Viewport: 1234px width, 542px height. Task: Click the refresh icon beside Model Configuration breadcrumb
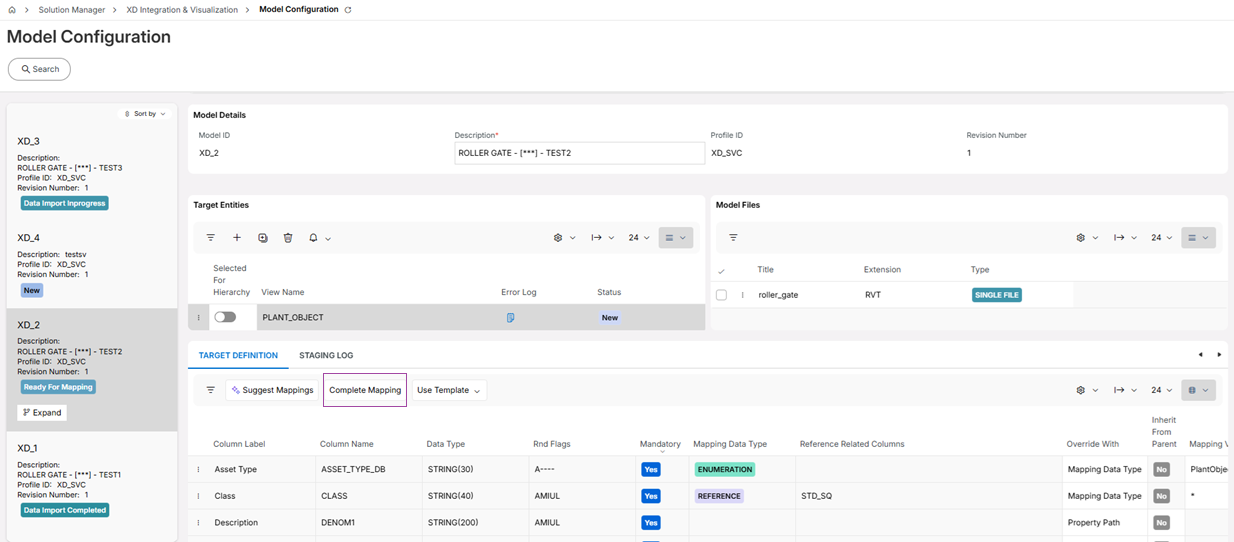pyautogui.click(x=348, y=10)
